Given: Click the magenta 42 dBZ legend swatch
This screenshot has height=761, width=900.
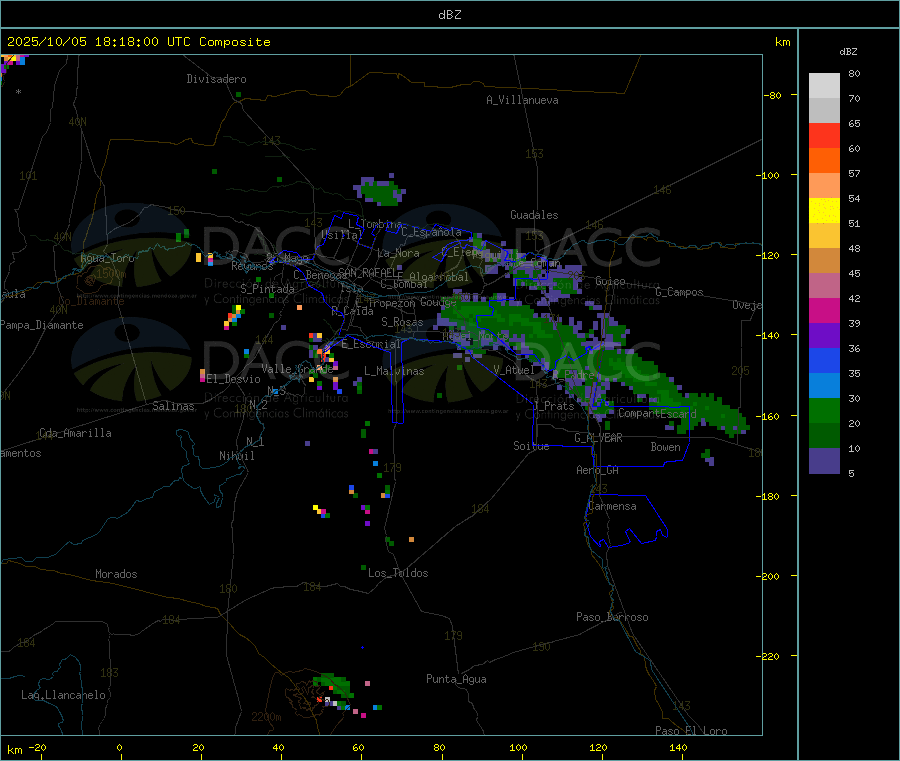Looking at the screenshot, I should coord(824,310).
